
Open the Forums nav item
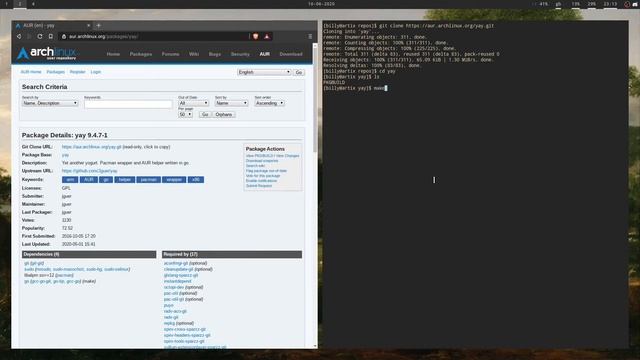170,54
